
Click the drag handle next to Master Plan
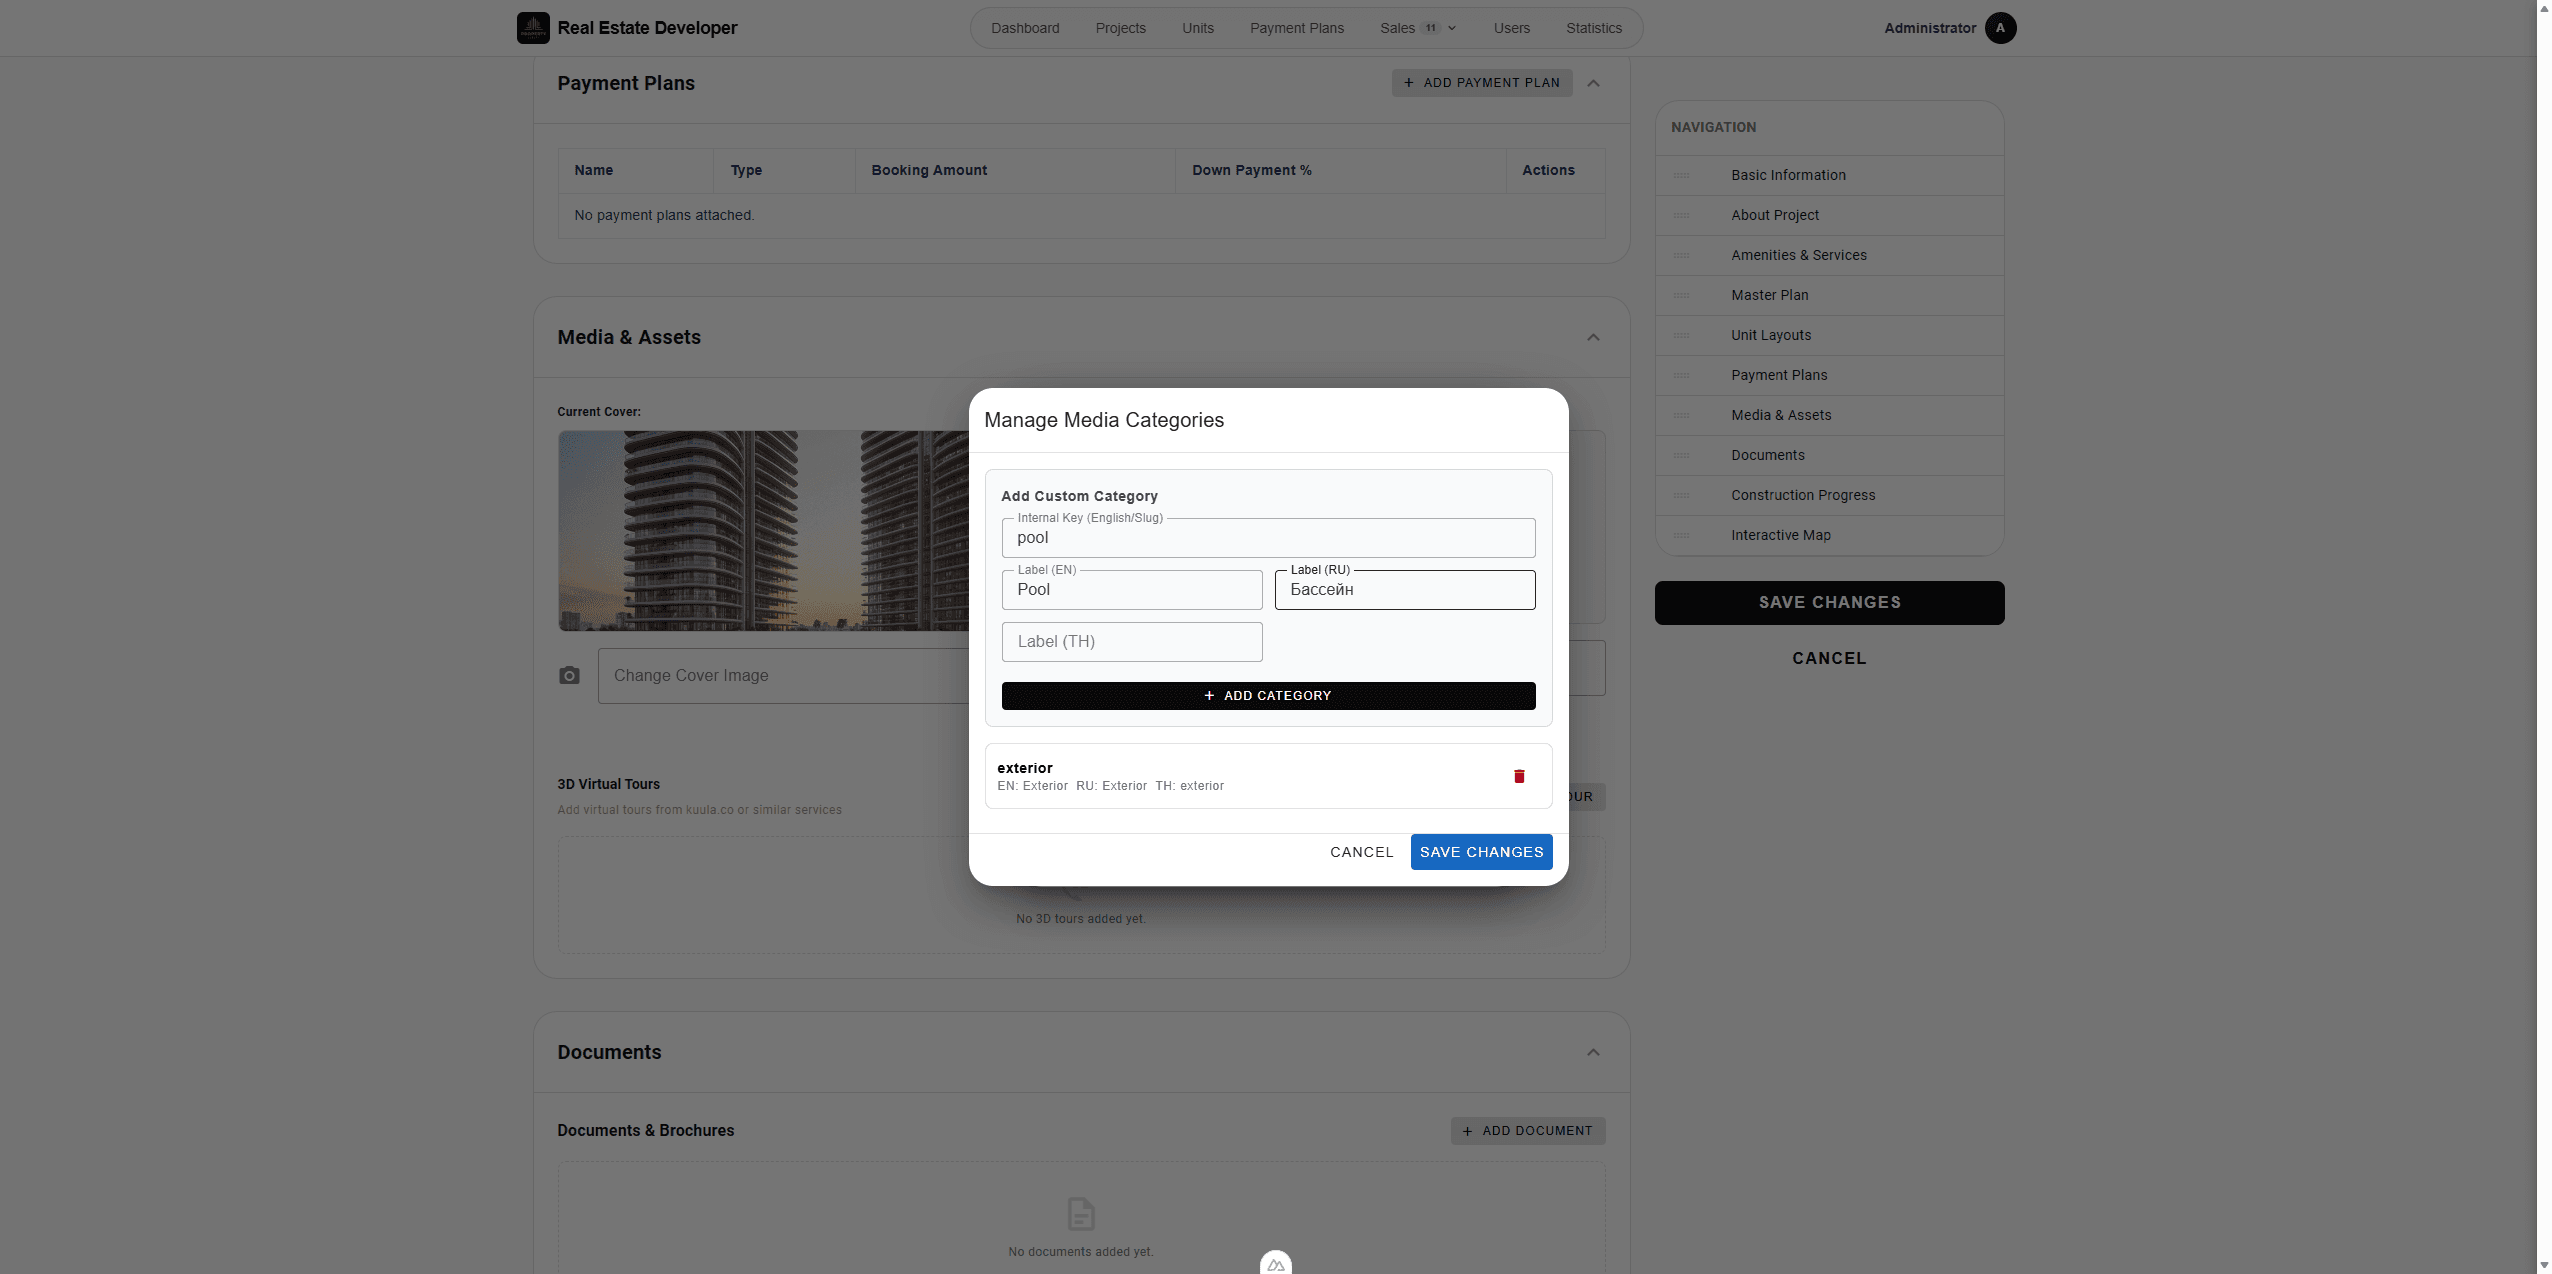click(1681, 295)
